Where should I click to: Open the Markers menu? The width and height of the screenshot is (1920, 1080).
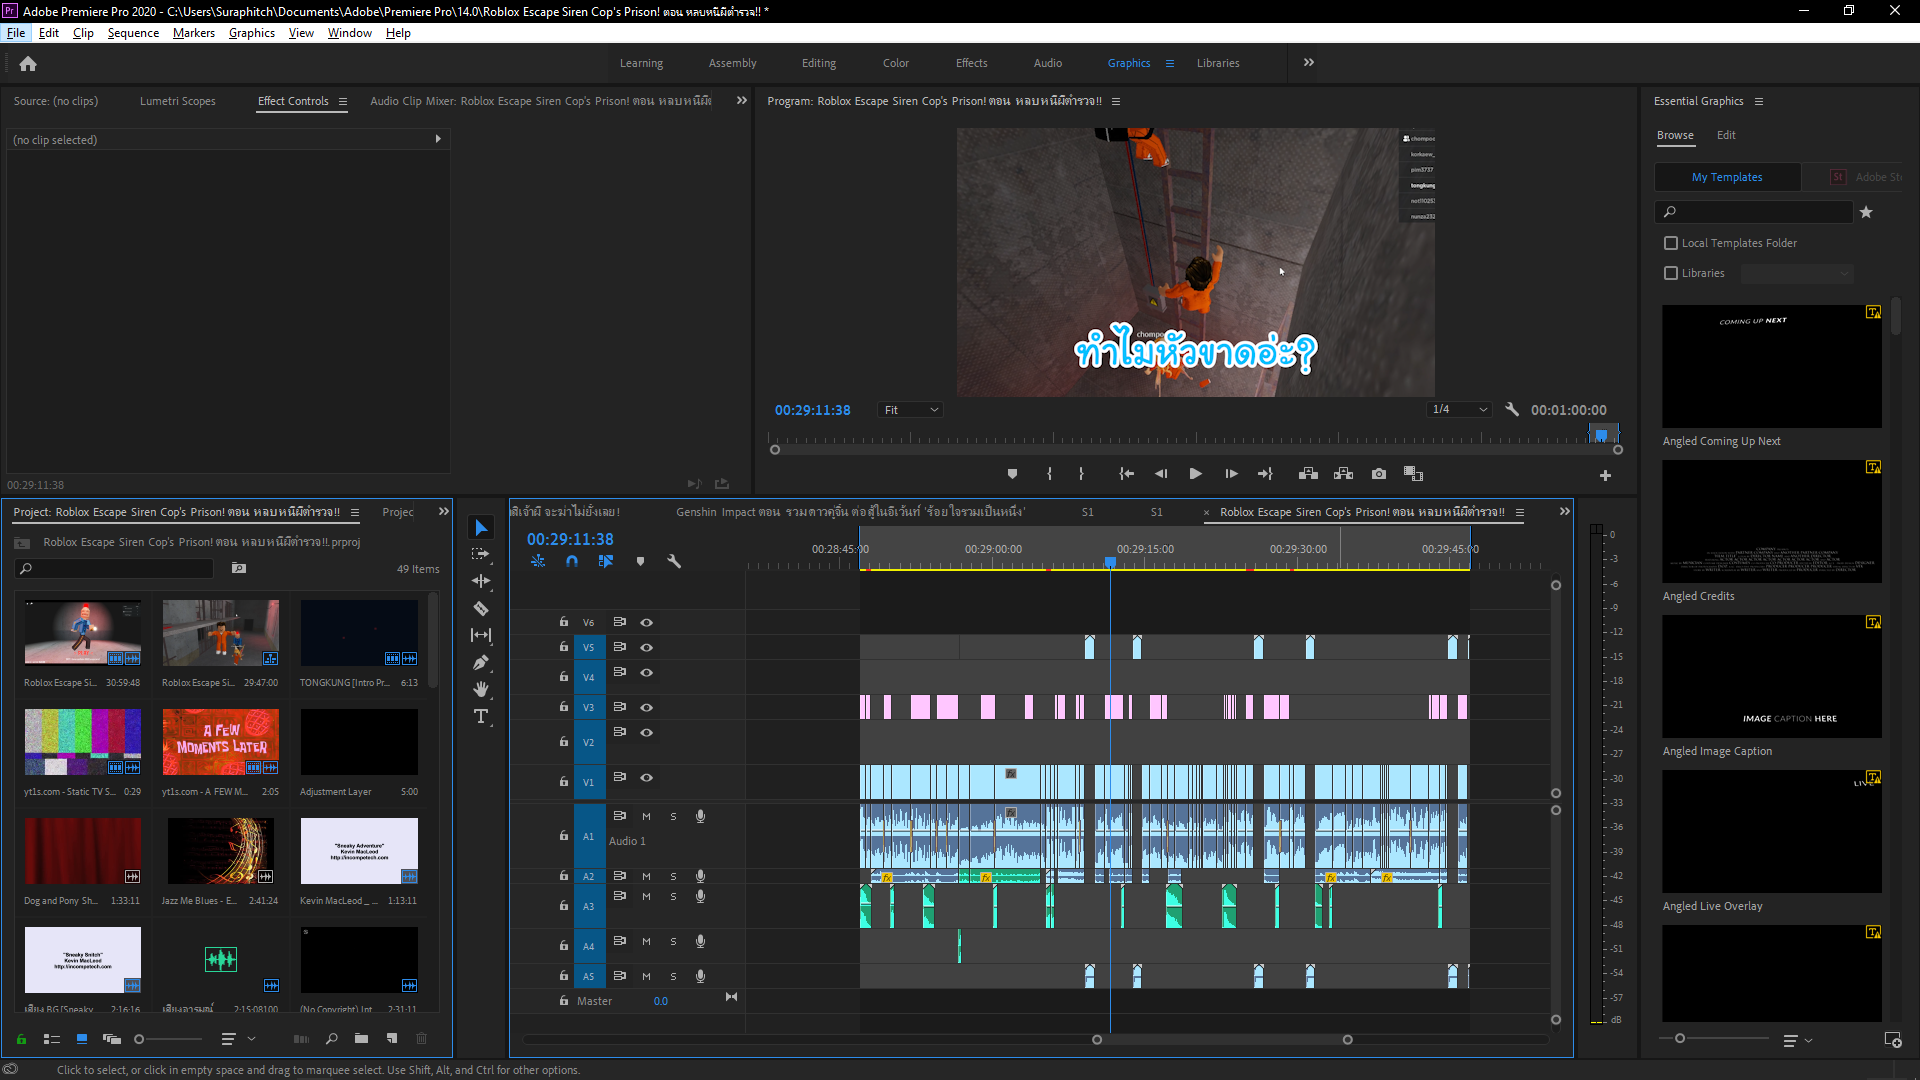pos(194,33)
